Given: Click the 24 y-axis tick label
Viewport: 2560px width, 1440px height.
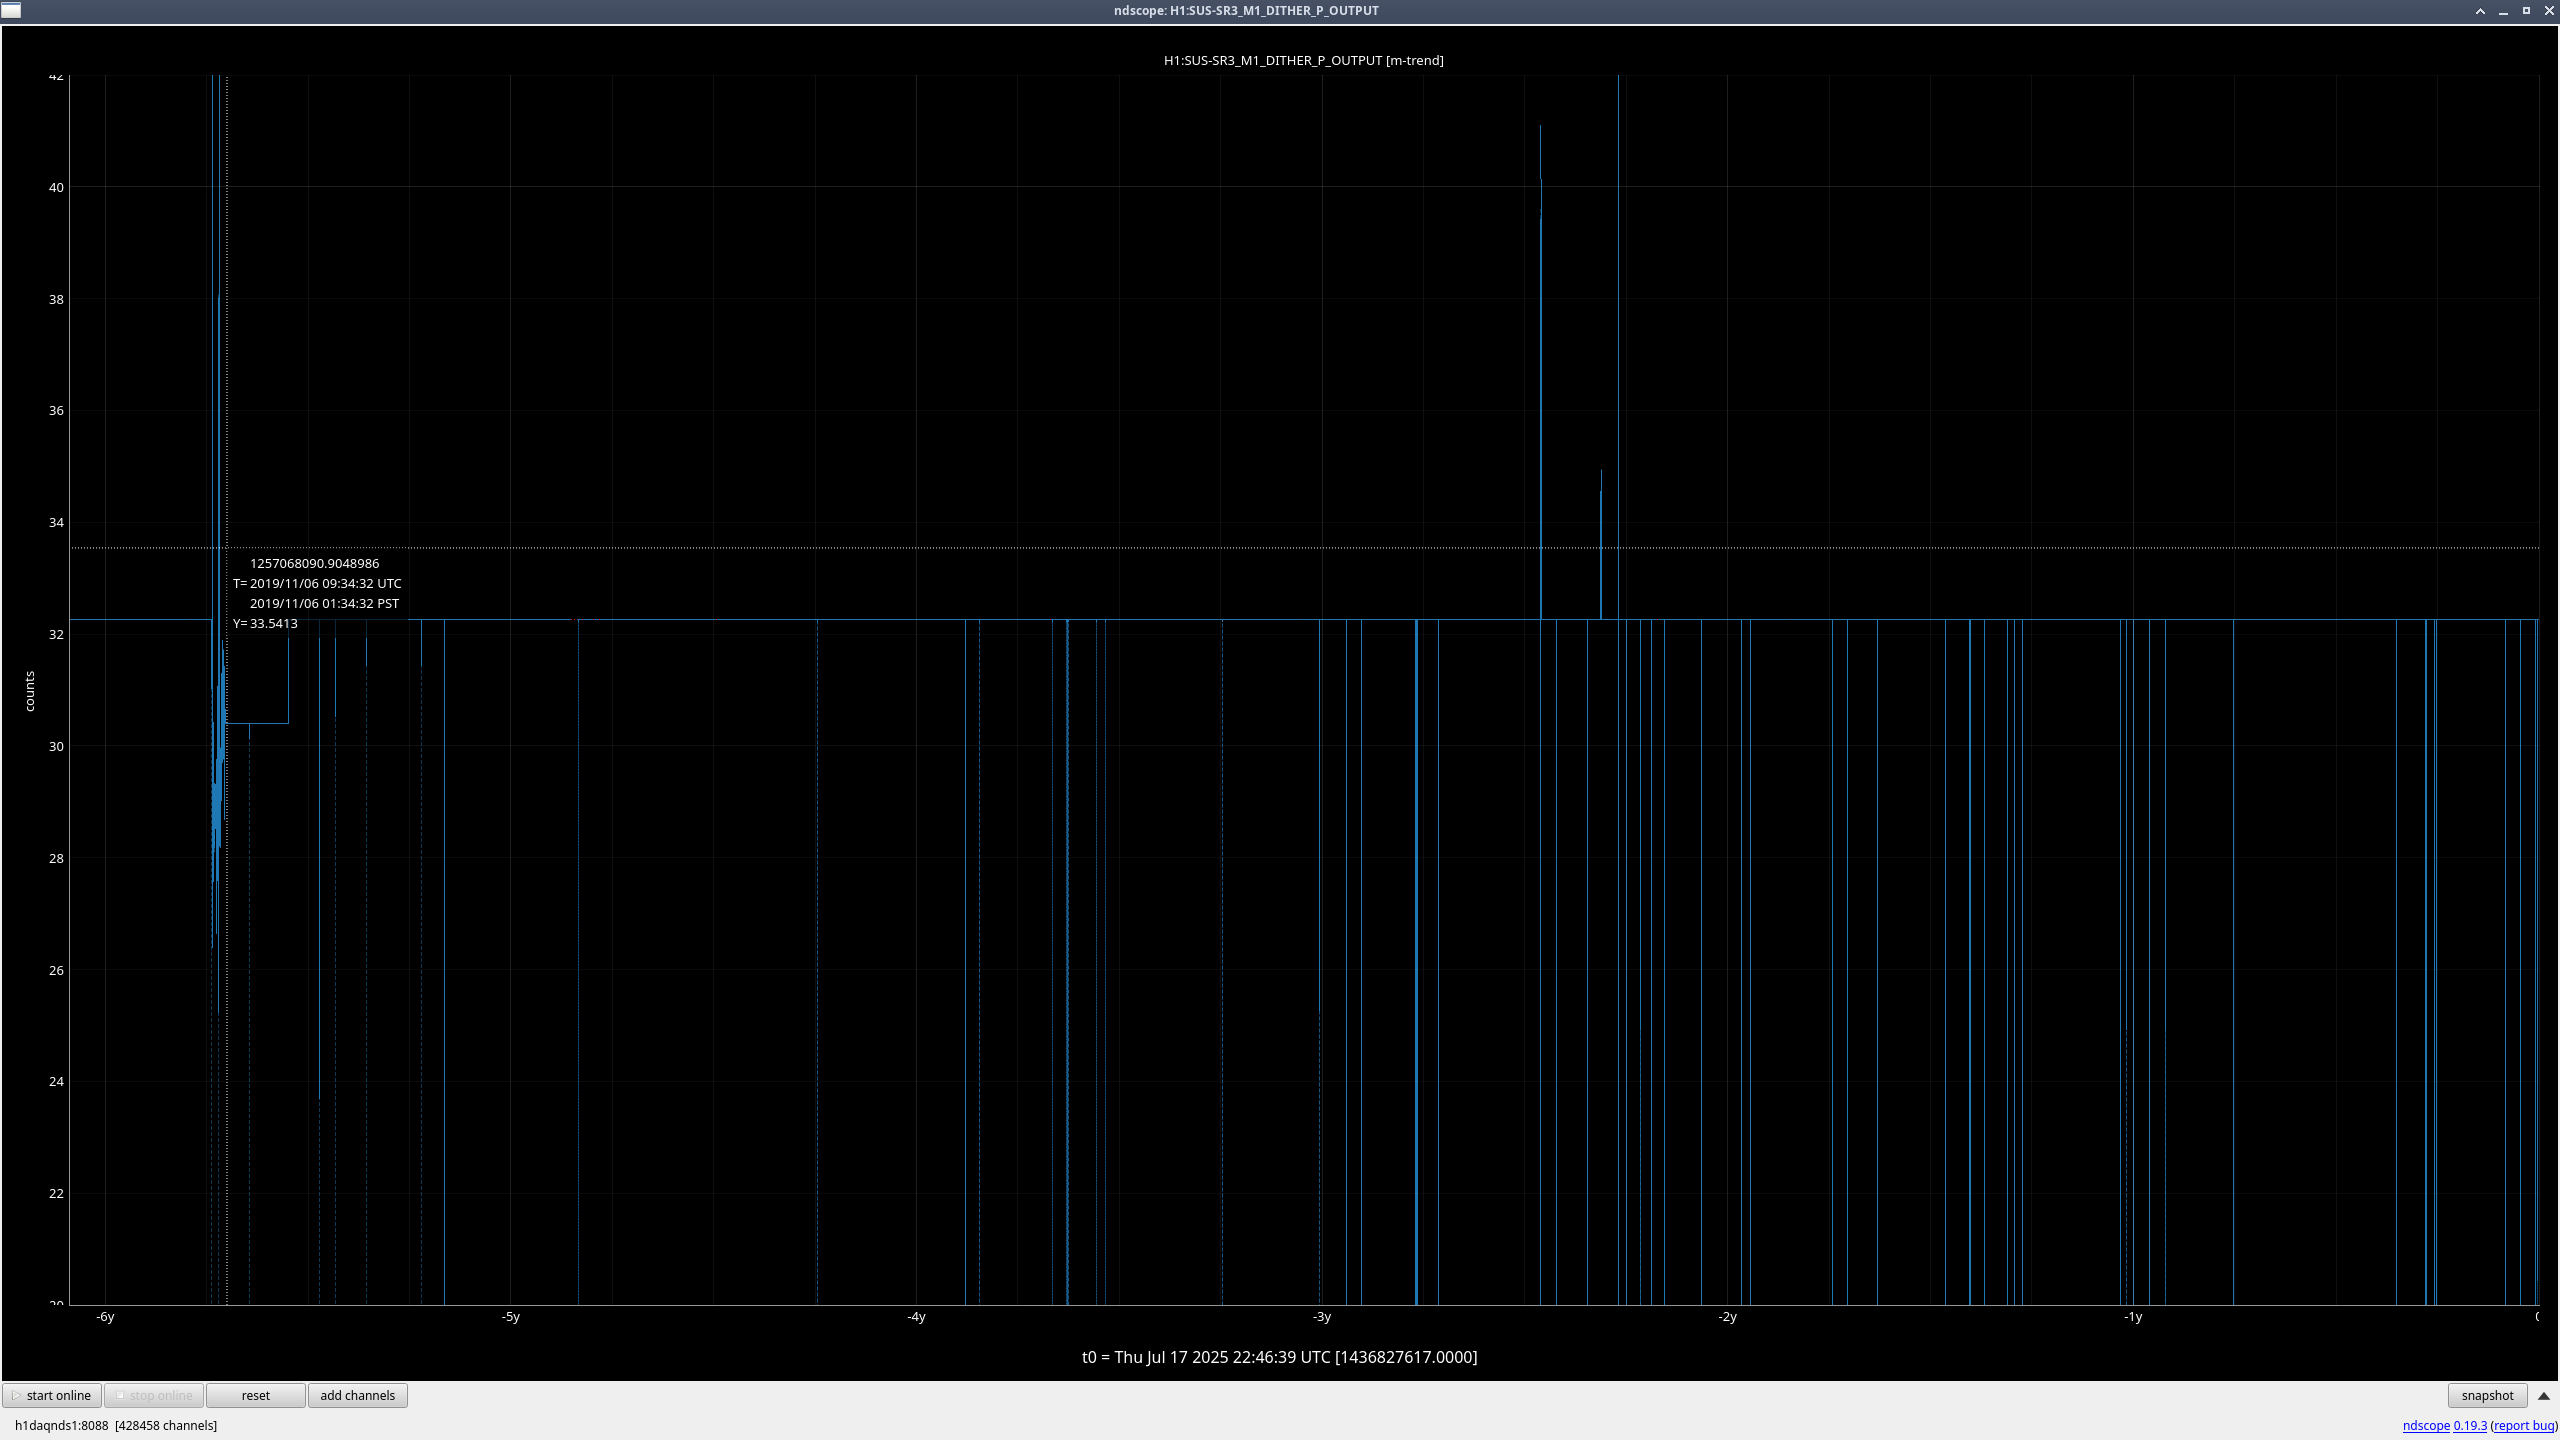Looking at the screenshot, I should click(x=56, y=1081).
